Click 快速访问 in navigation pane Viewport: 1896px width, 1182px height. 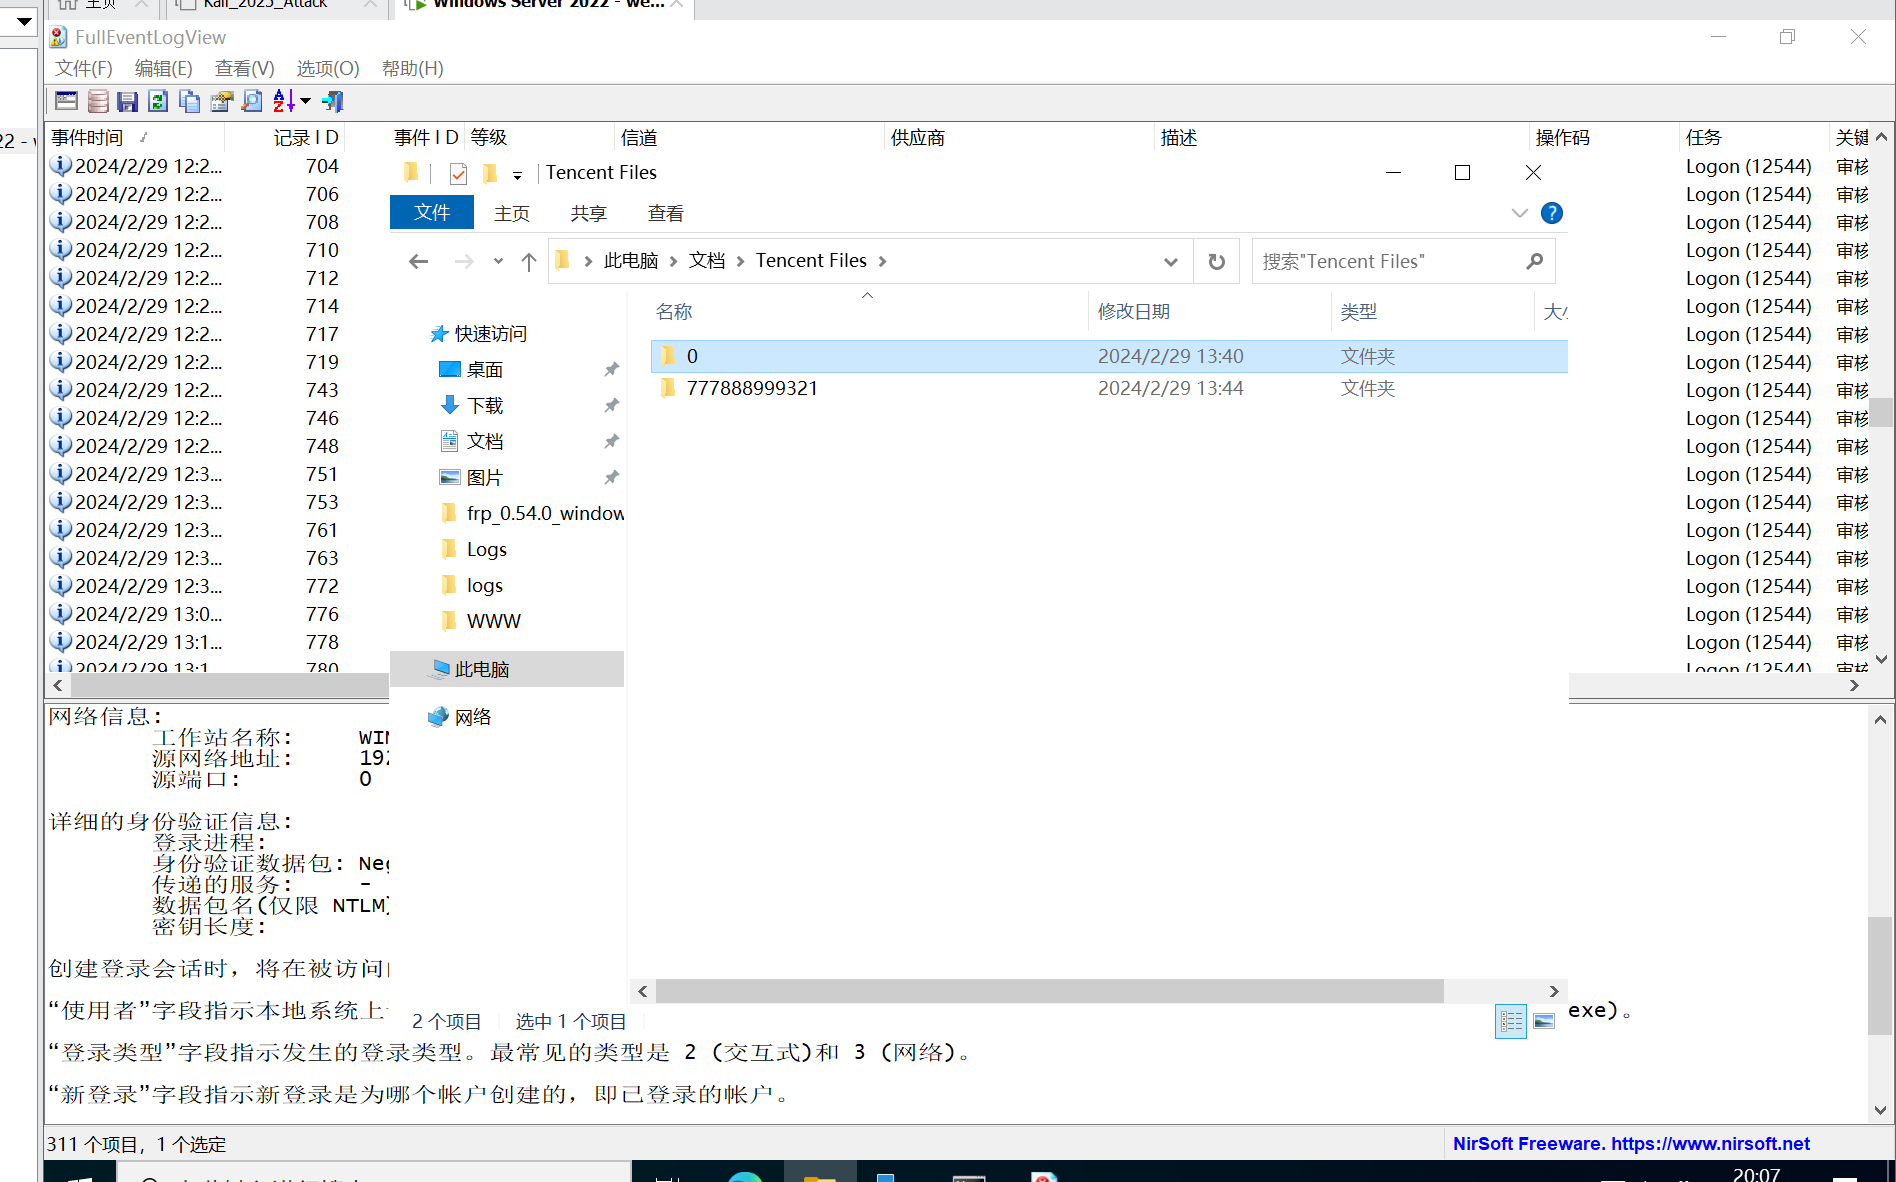(490, 334)
